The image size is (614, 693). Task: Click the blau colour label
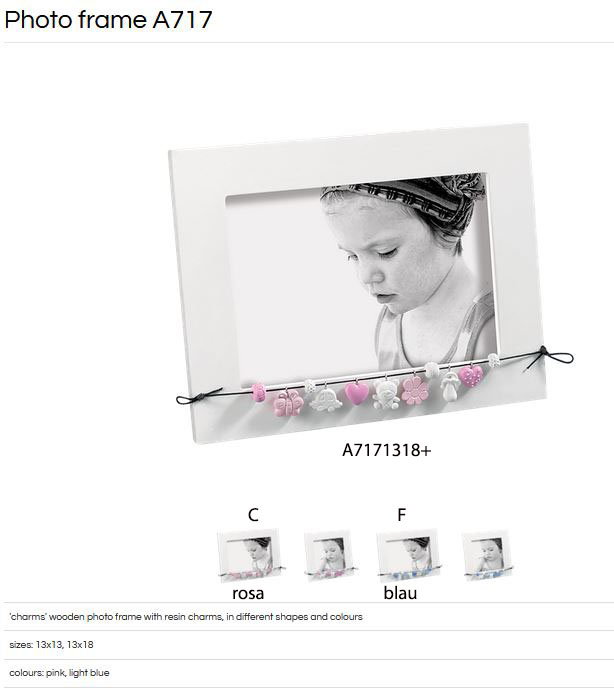click(x=400, y=593)
